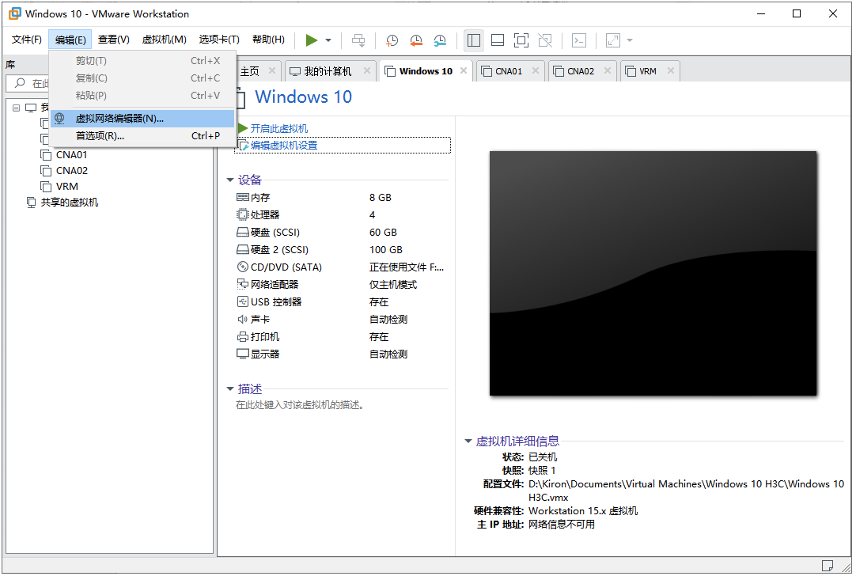Image resolution: width=856 pixels, height=576 pixels.
Task: Click the 声卡 sound card row
Action: point(340,319)
